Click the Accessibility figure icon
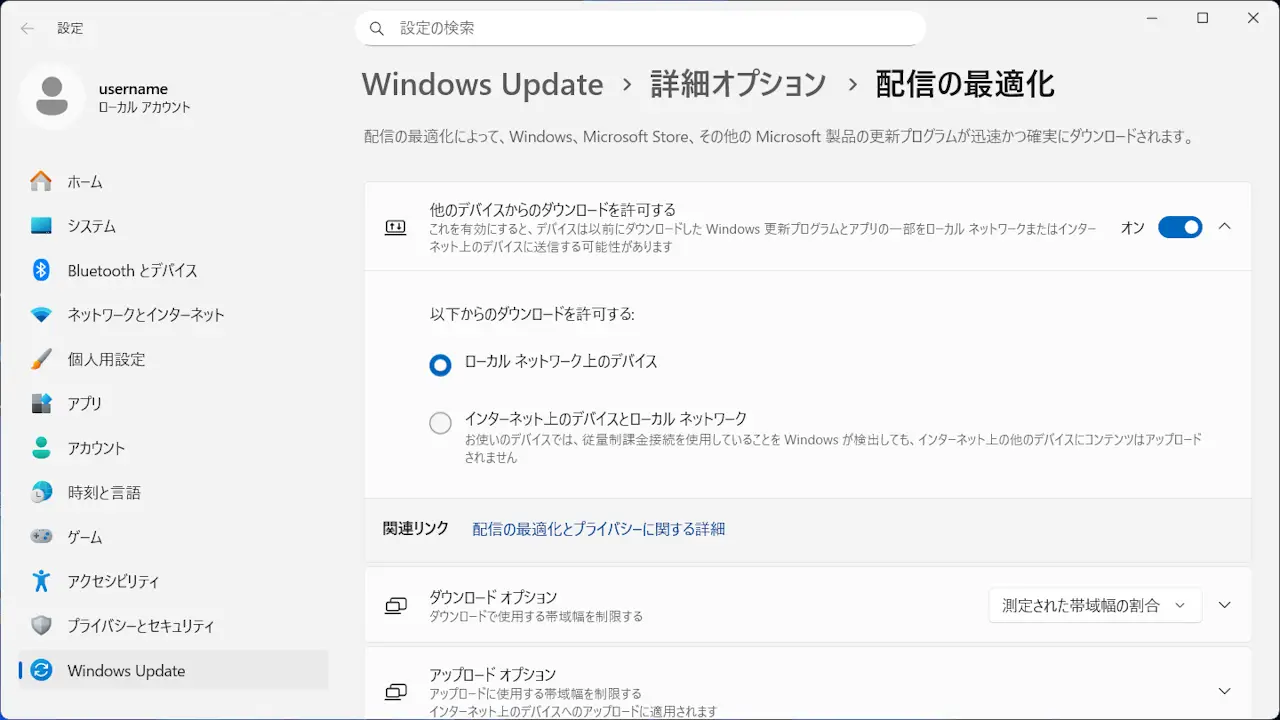The image size is (1280, 720). (41, 581)
